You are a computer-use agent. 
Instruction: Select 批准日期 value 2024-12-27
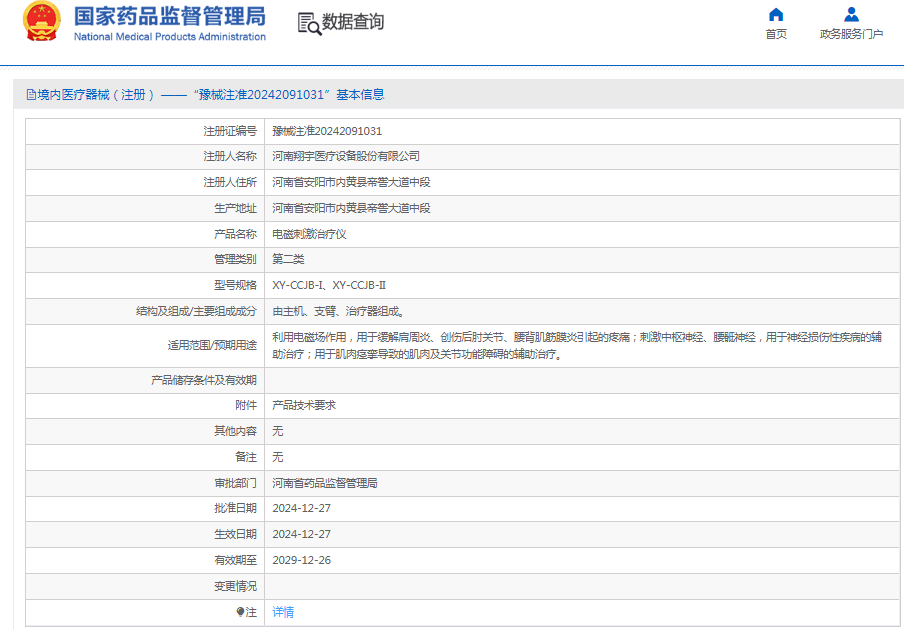[302, 508]
